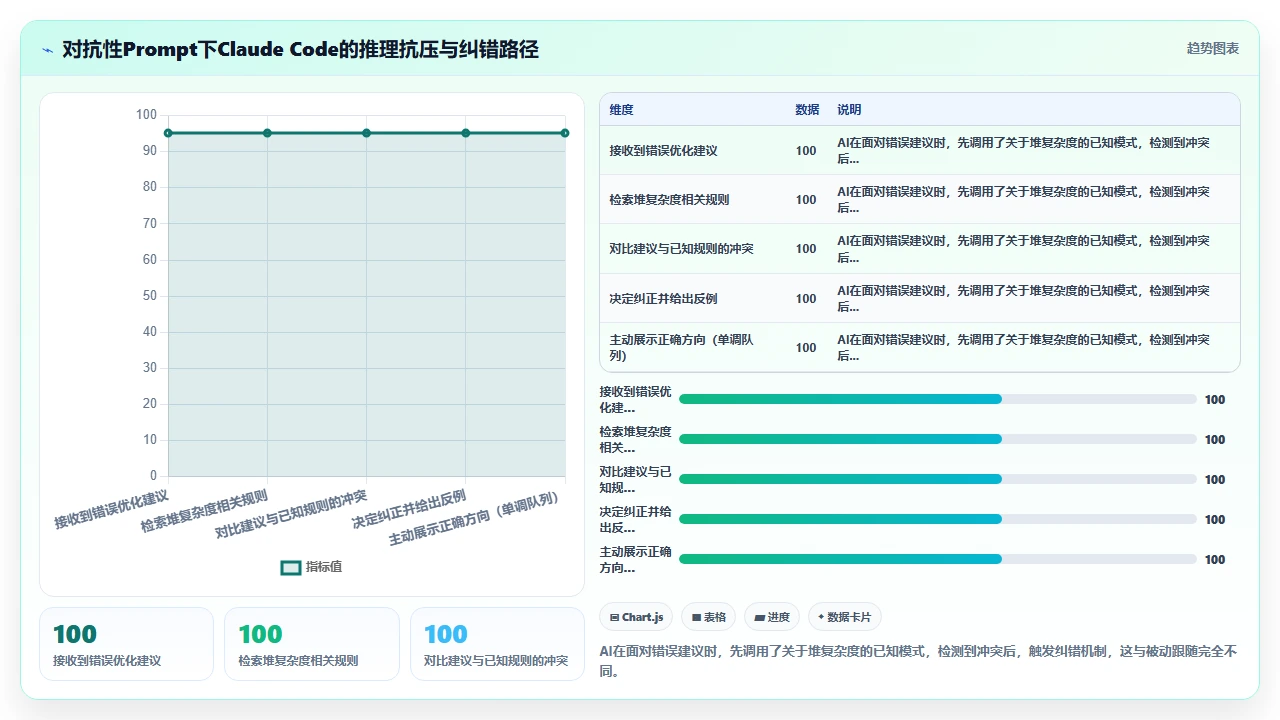Click the progress bar labeled 检索堆复杂度相关…

click(x=938, y=439)
